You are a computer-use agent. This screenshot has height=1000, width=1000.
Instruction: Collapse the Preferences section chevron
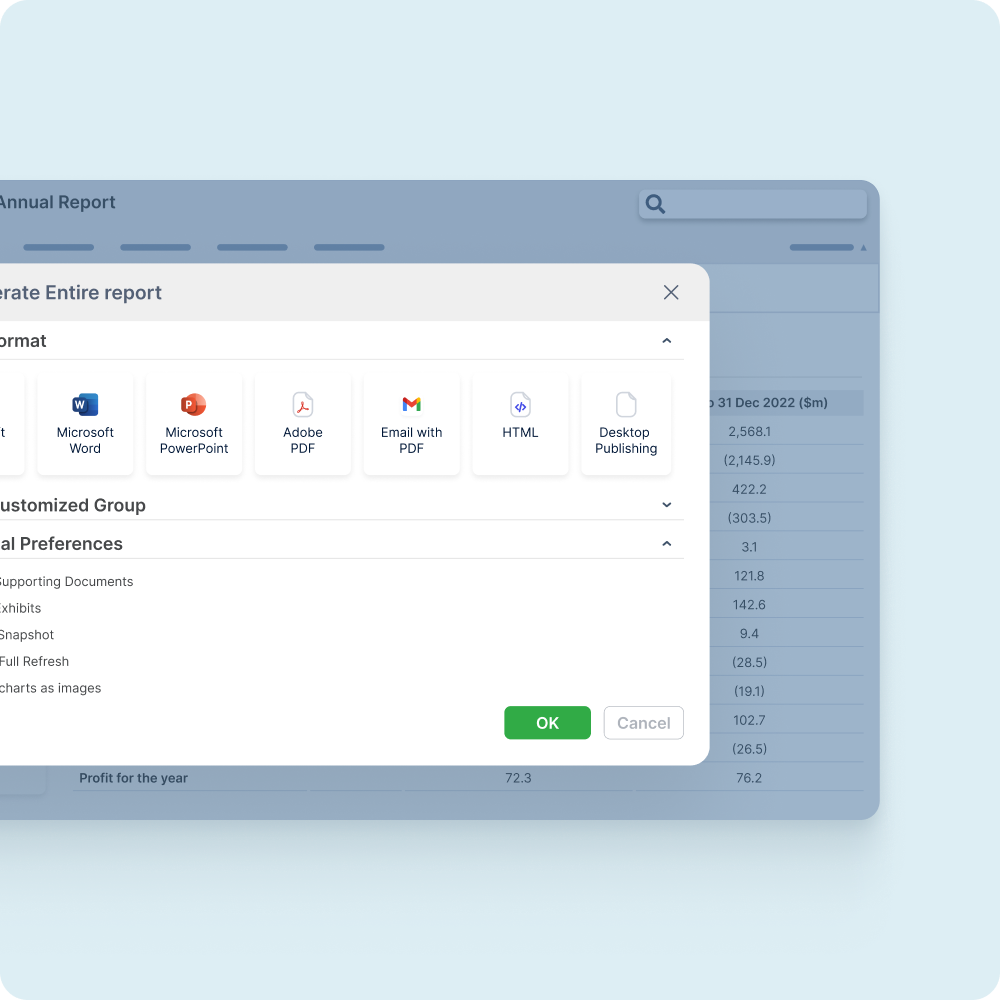(x=666, y=543)
